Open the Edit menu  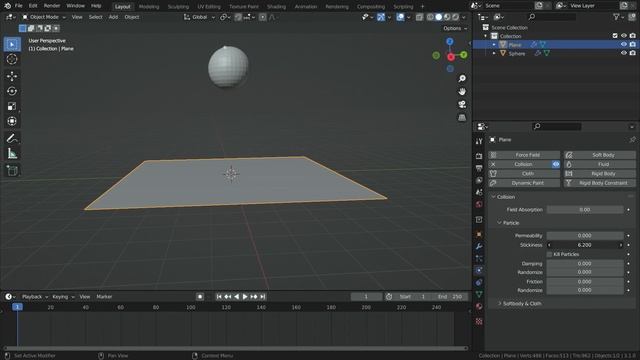(x=33, y=6)
